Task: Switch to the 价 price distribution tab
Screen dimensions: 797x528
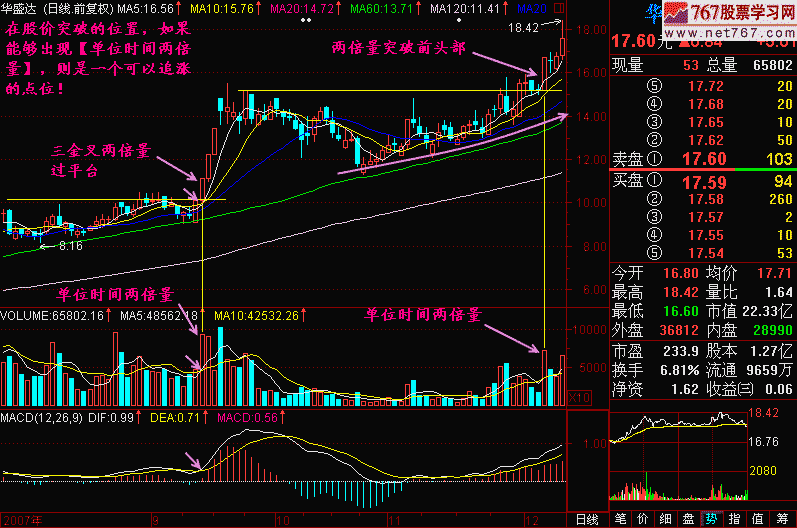Action: tap(642, 519)
